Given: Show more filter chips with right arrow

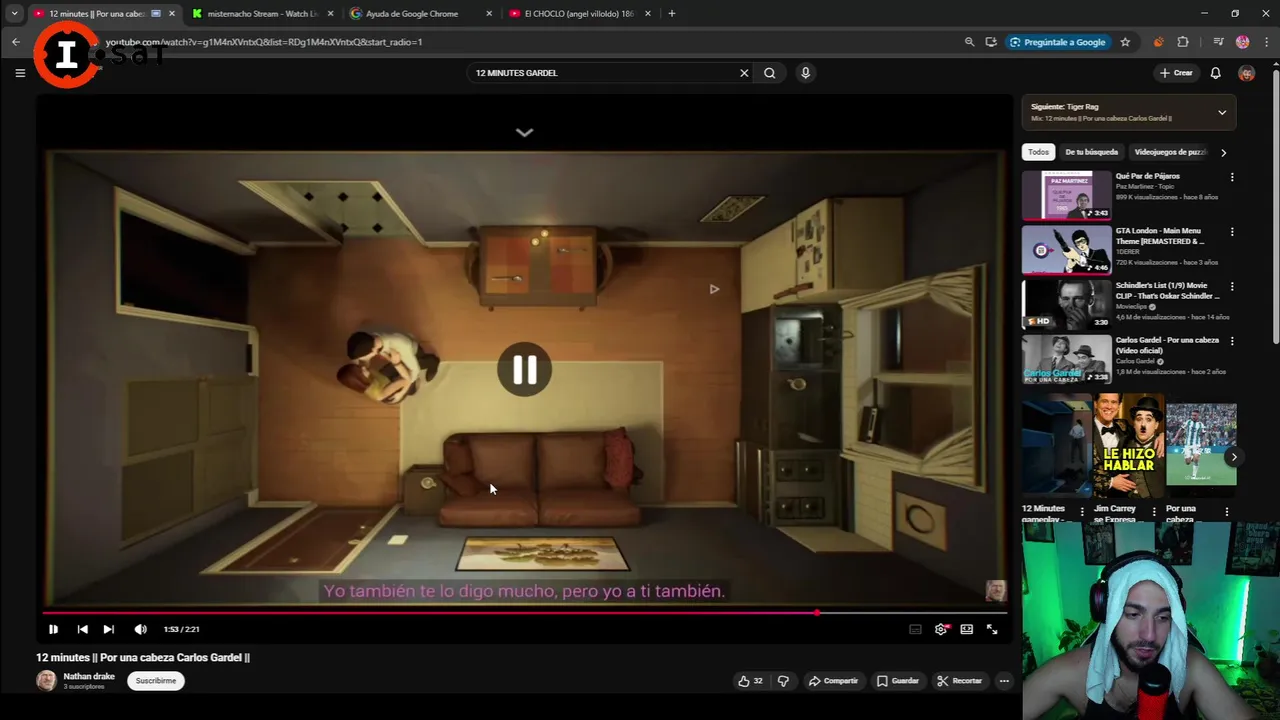Looking at the screenshot, I should point(1223,152).
